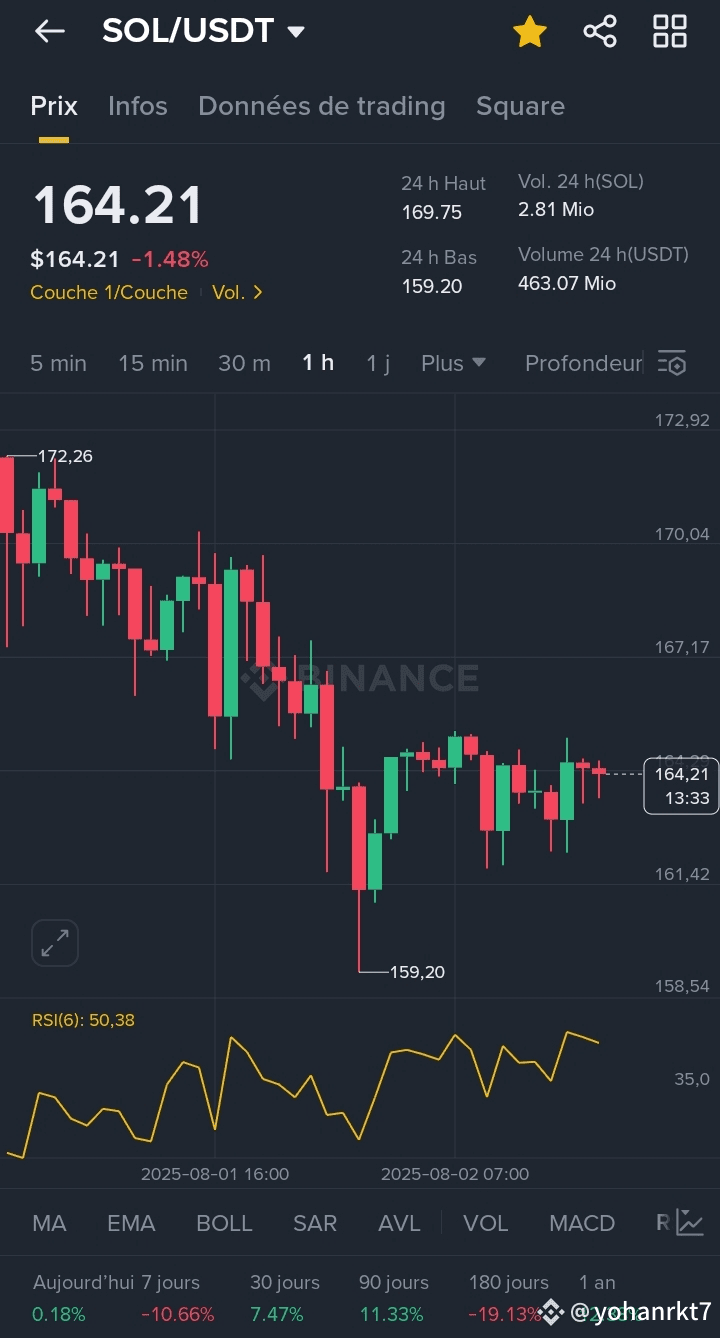720x1338 pixels.
Task: Expand chart to fullscreen with arrows icon
Action: point(55,943)
